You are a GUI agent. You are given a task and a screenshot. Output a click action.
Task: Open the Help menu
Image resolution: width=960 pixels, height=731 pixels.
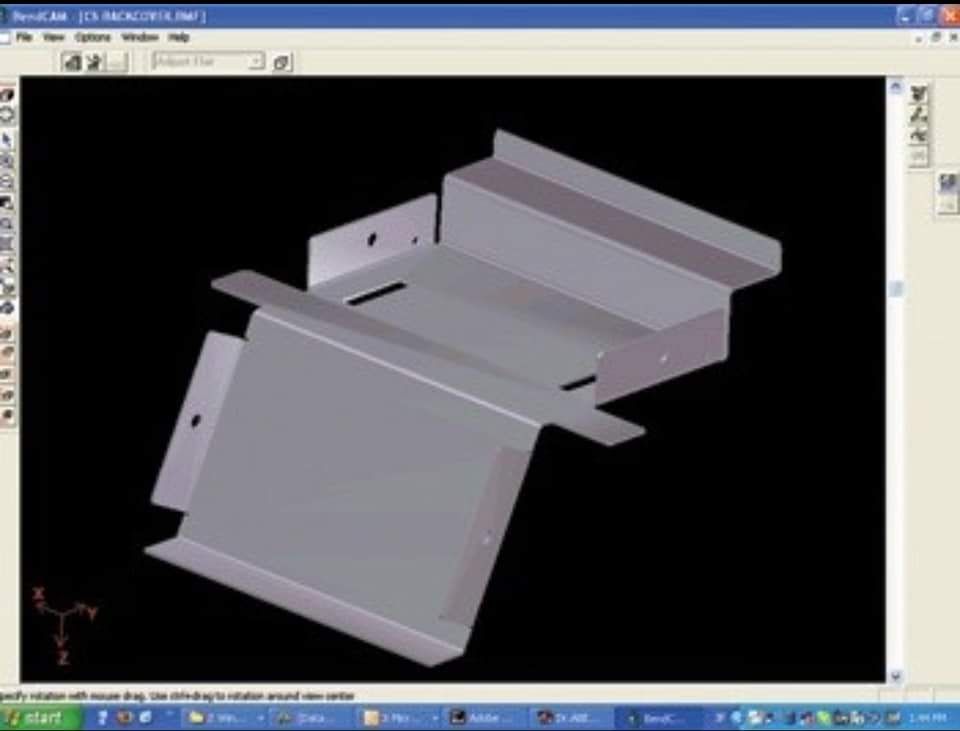(178, 37)
